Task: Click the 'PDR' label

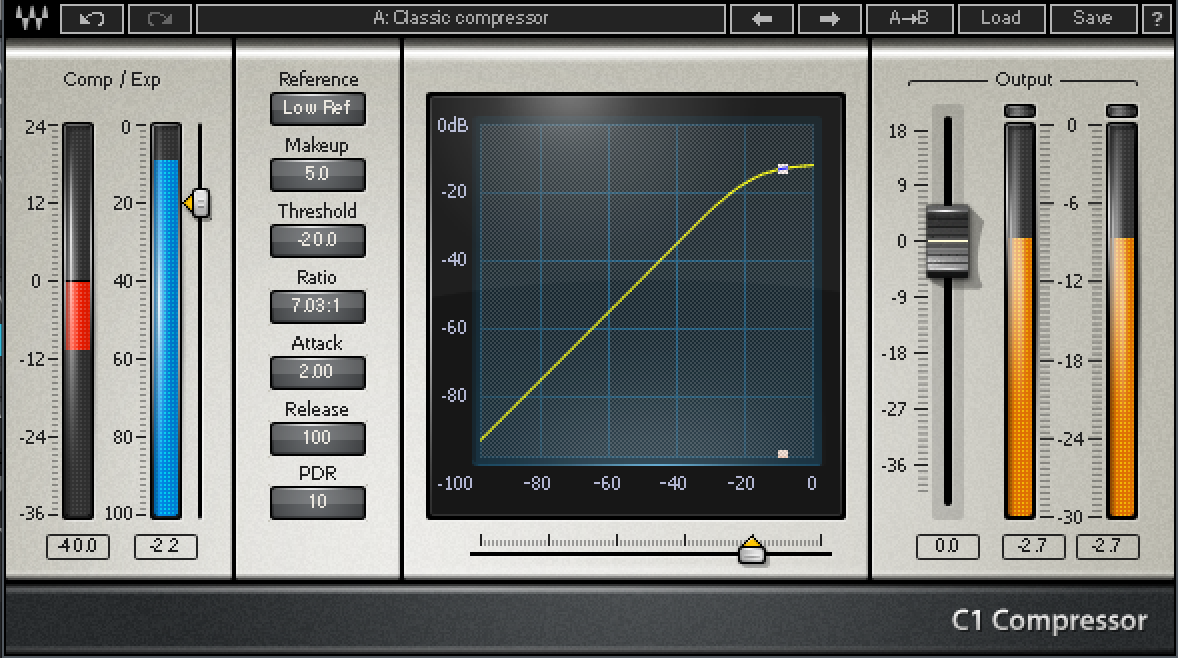Action: click(x=318, y=474)
